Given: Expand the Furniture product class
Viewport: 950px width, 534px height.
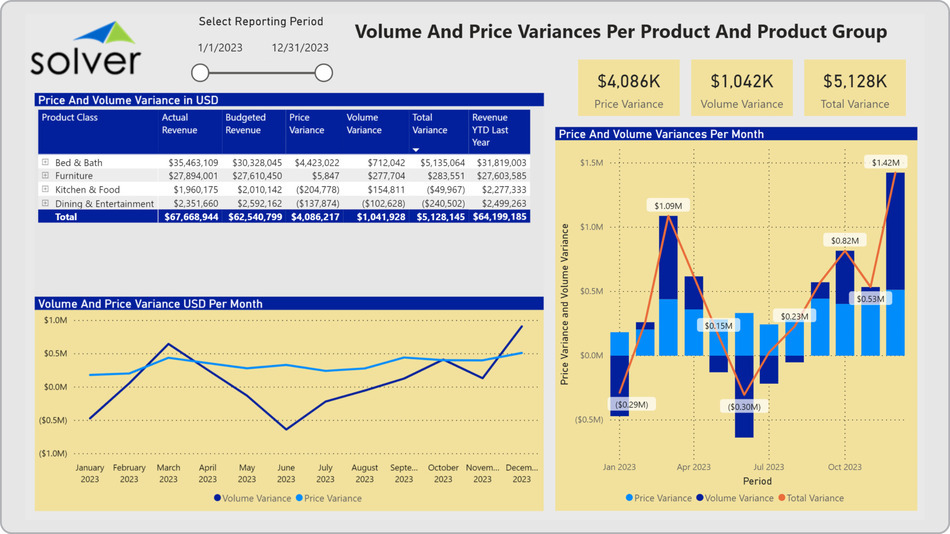Looking at the screenshot, I should coord(45,176).
